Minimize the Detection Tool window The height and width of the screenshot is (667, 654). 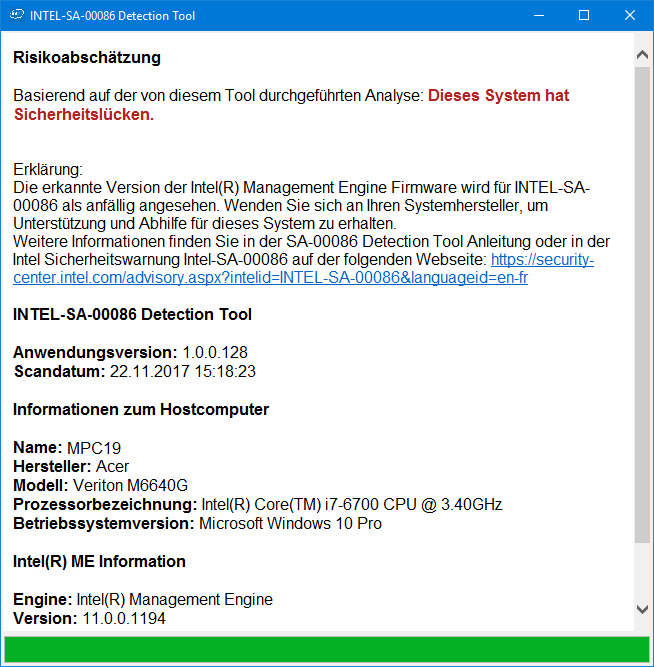tap(539, 15)
